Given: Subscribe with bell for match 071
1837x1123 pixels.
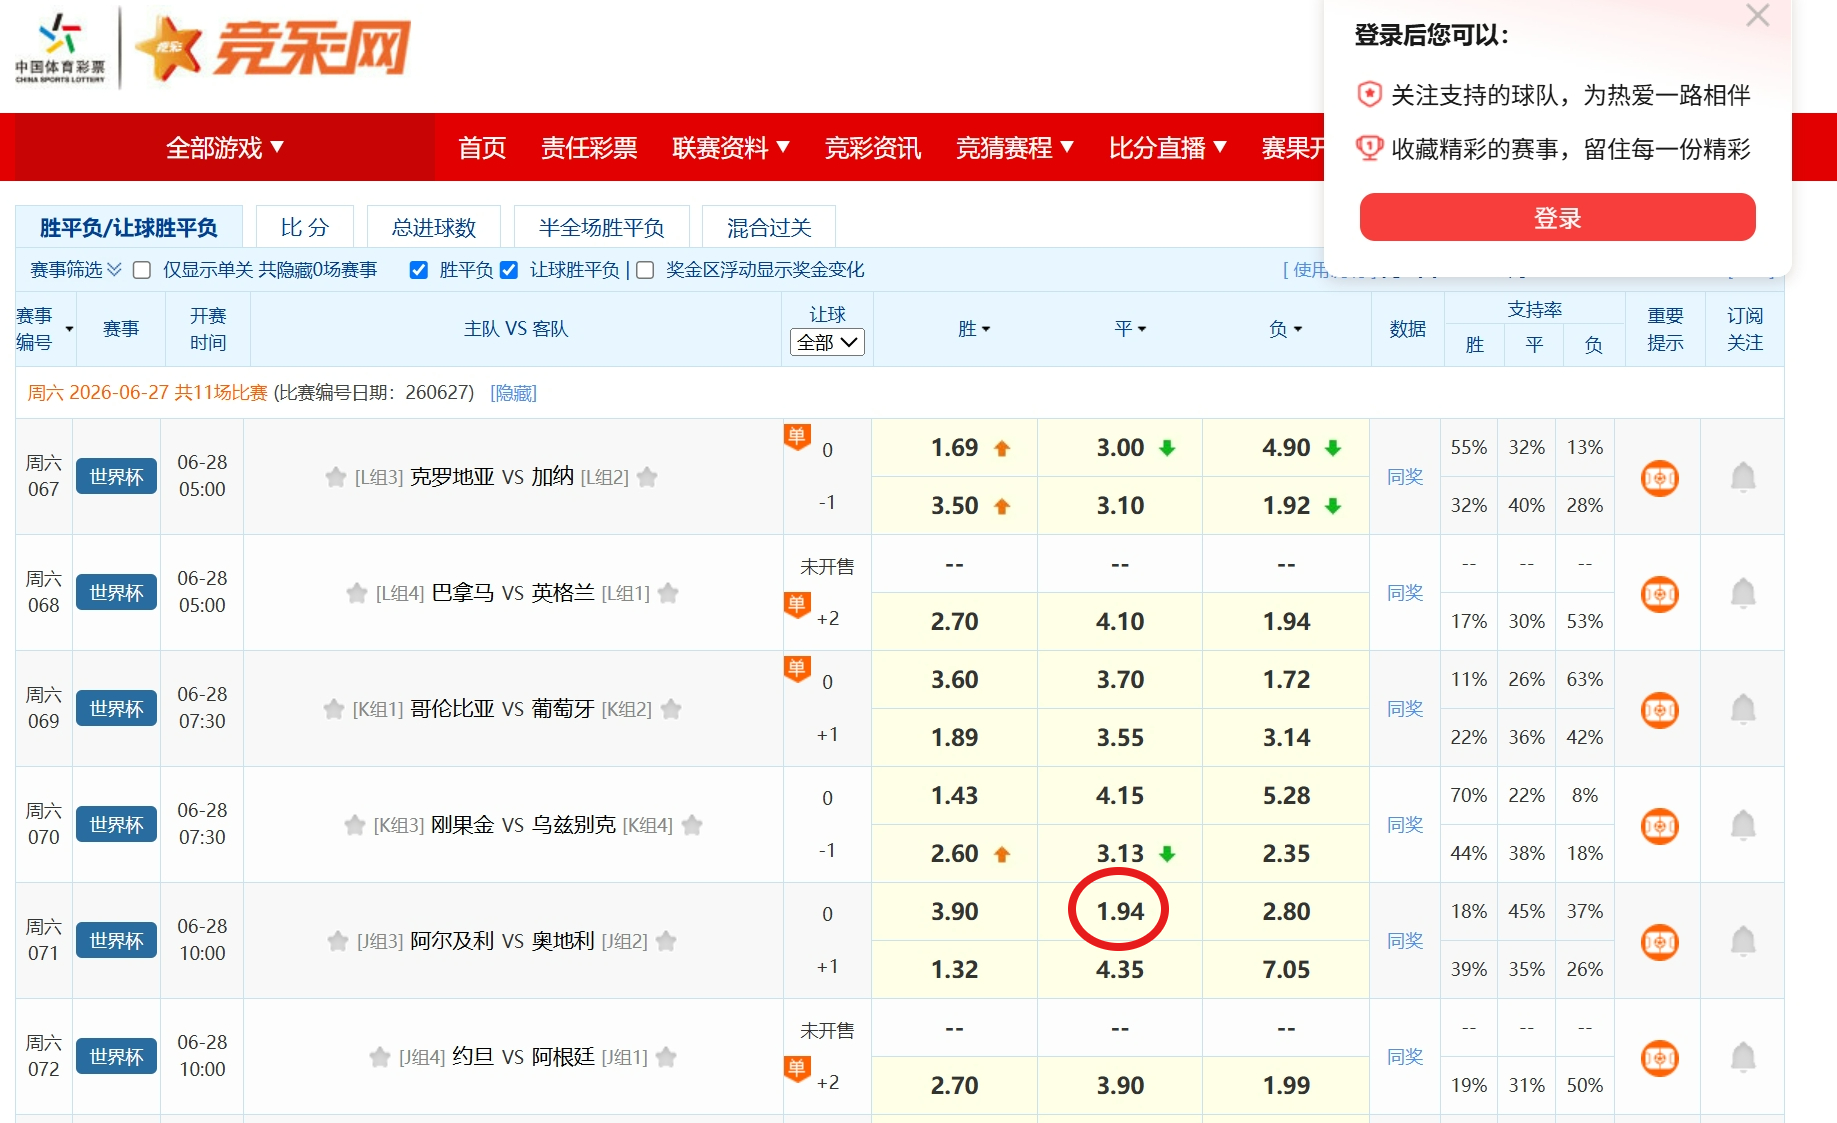Looking at the screenshot, I should tap(1743, 941).
